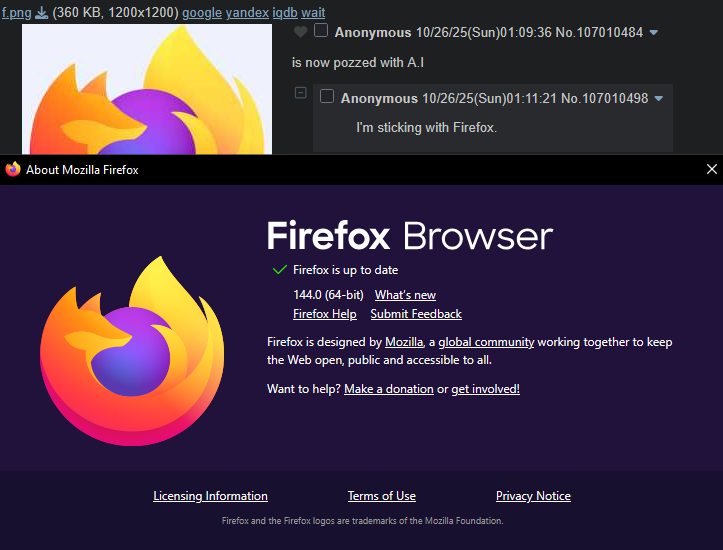Click post number No.107010484
The height and width of the screenshot is (550, 723).
click(x=599, y=32)
